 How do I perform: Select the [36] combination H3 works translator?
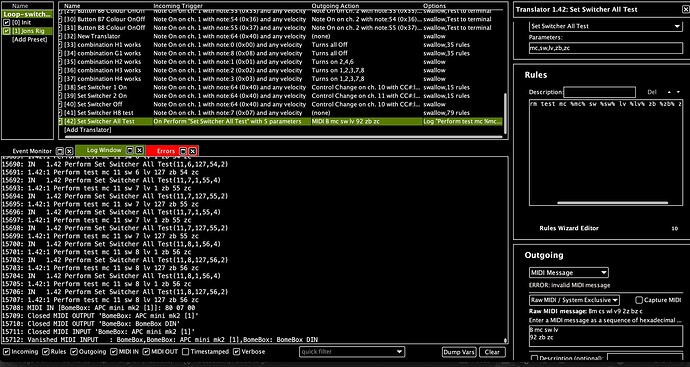coord(281,70)
